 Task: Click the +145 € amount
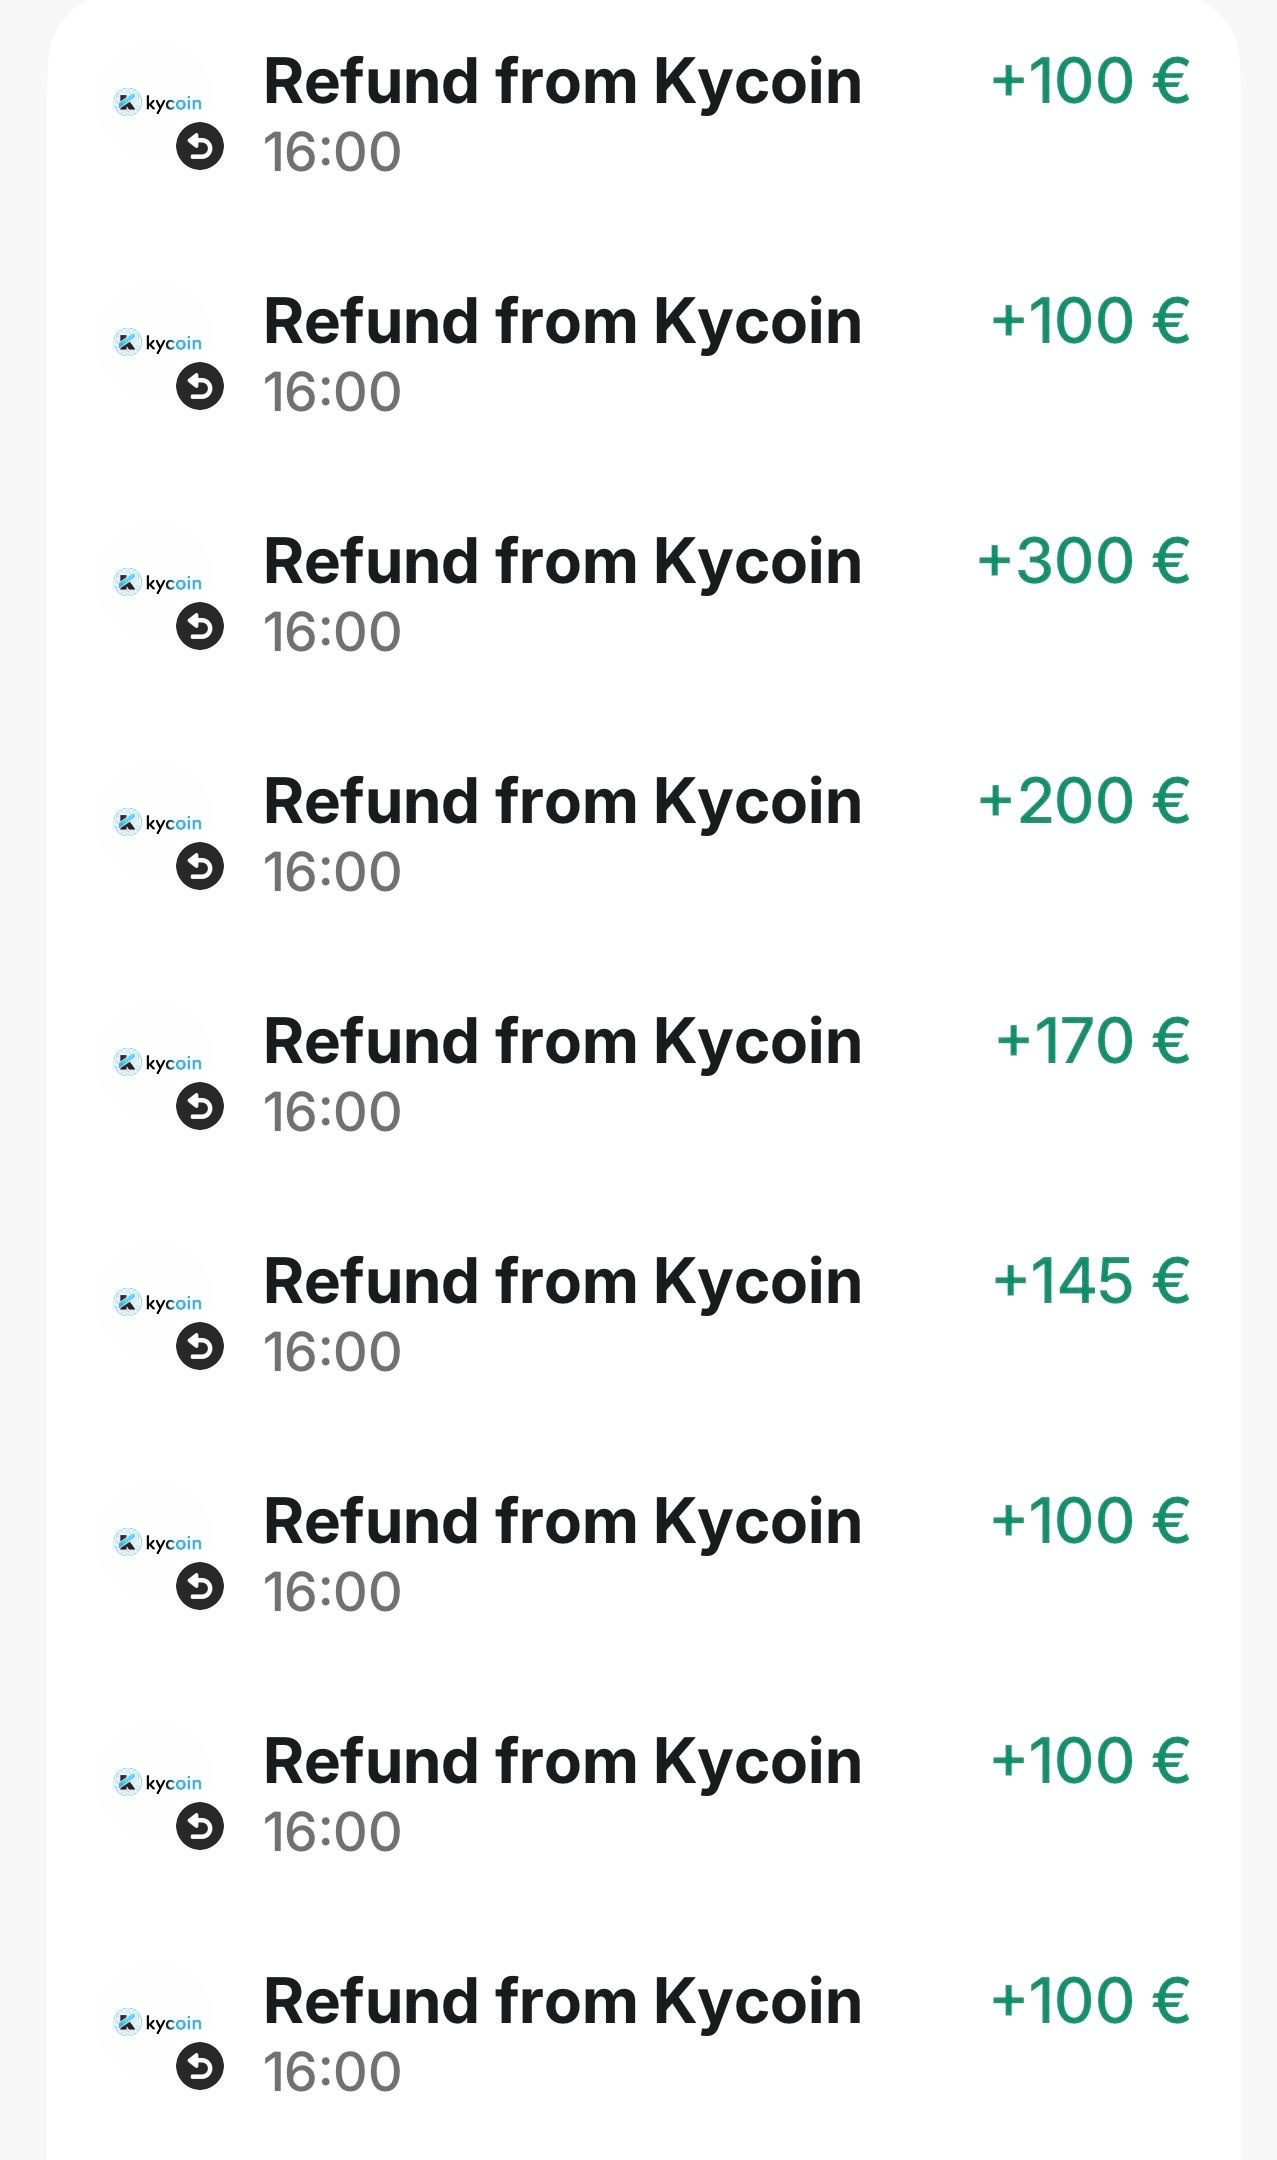click(x=1090, y=1281)
